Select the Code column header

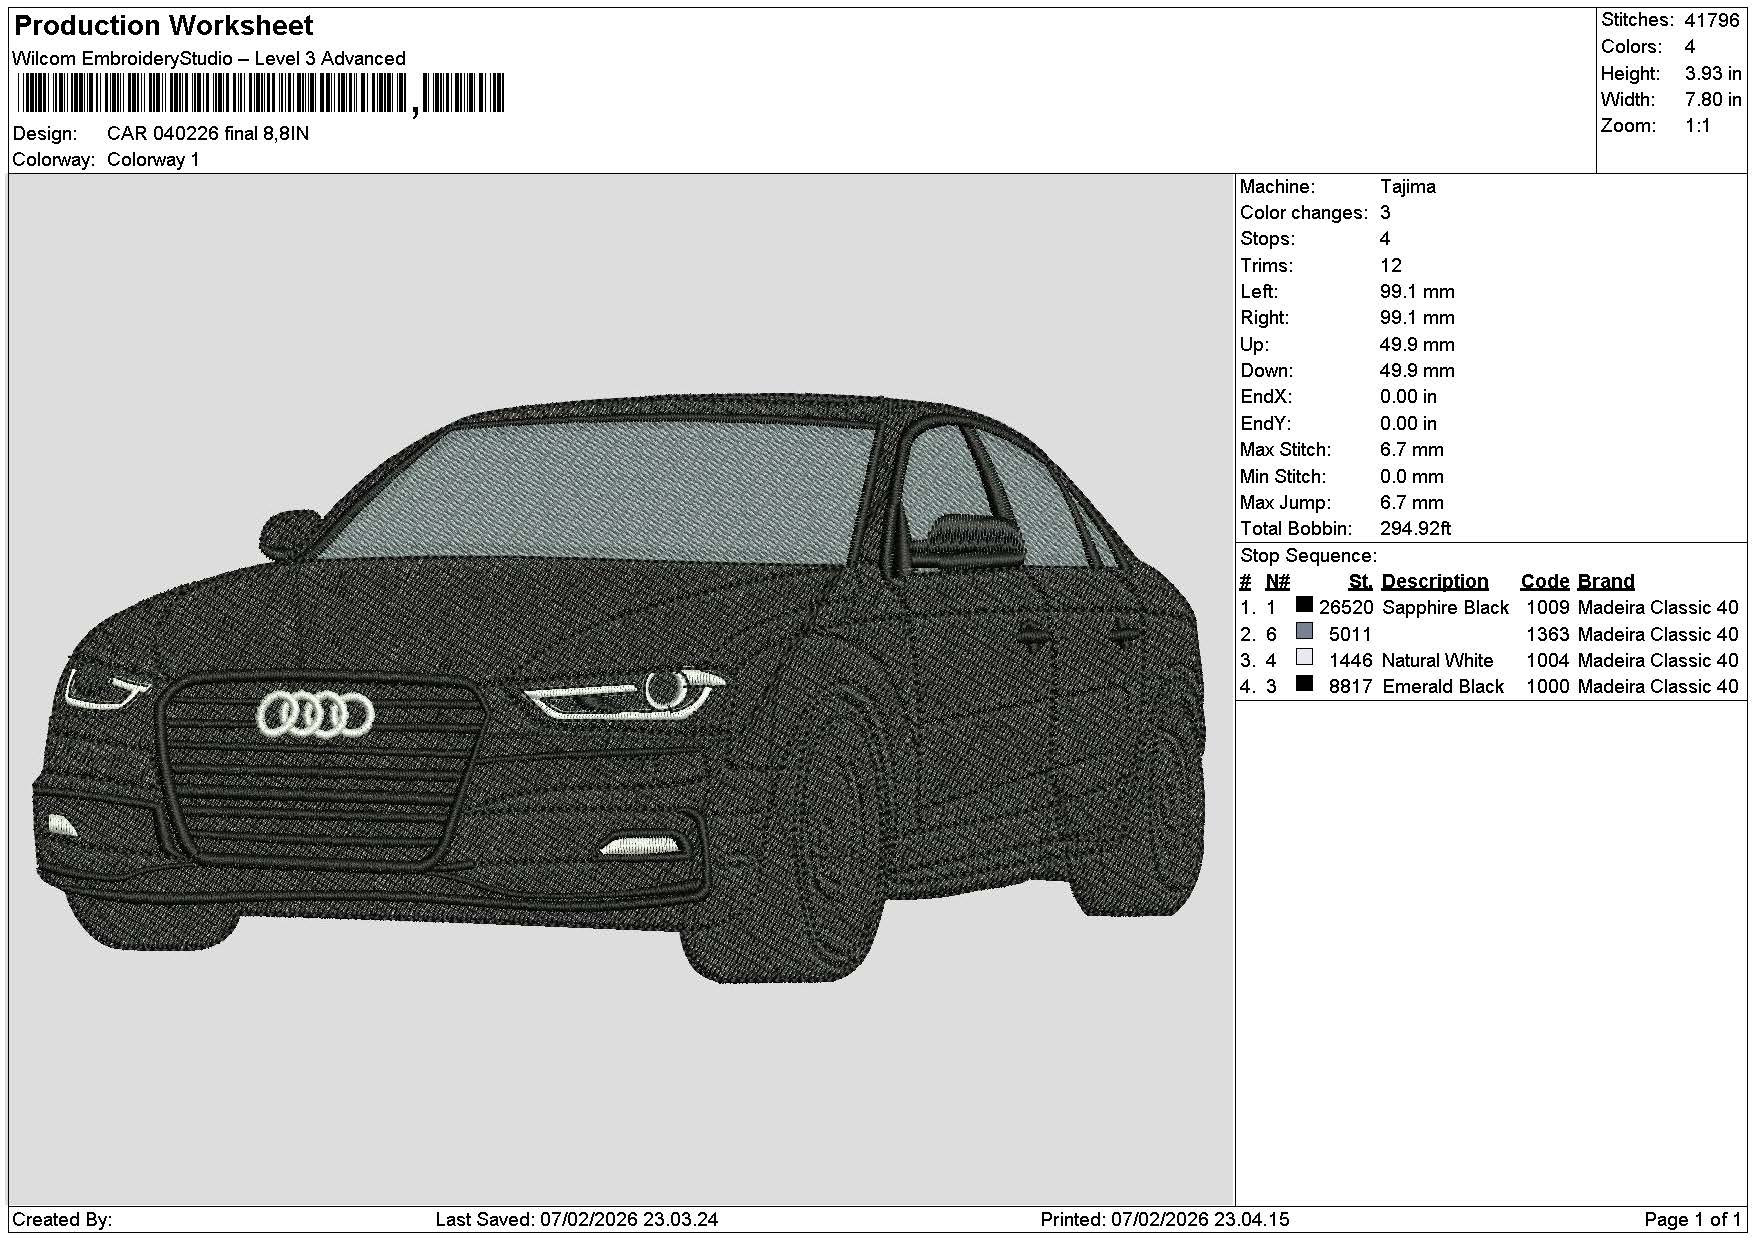(x=1545, y=582)
